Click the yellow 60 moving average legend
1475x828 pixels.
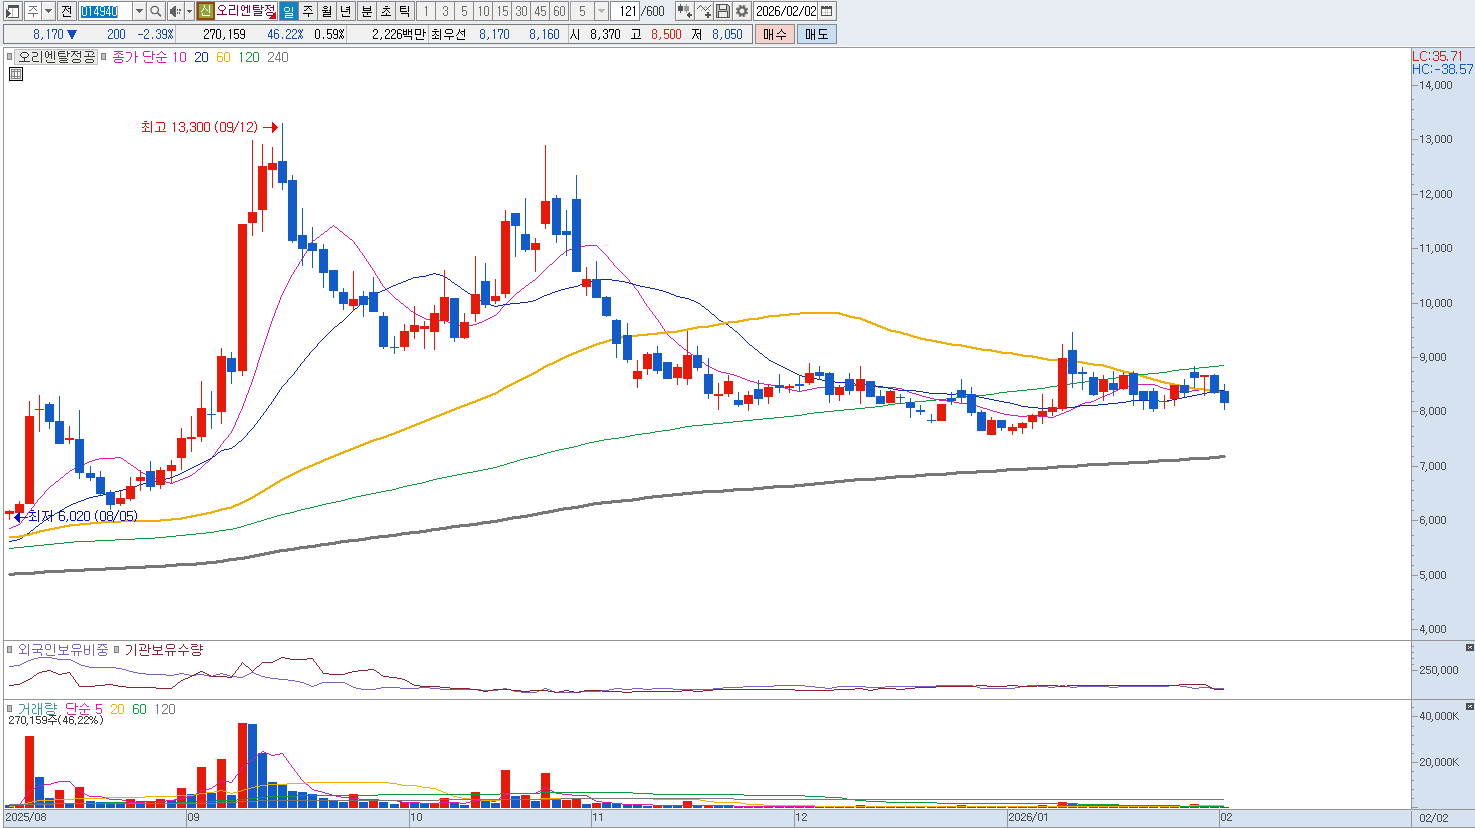point(223,57)
